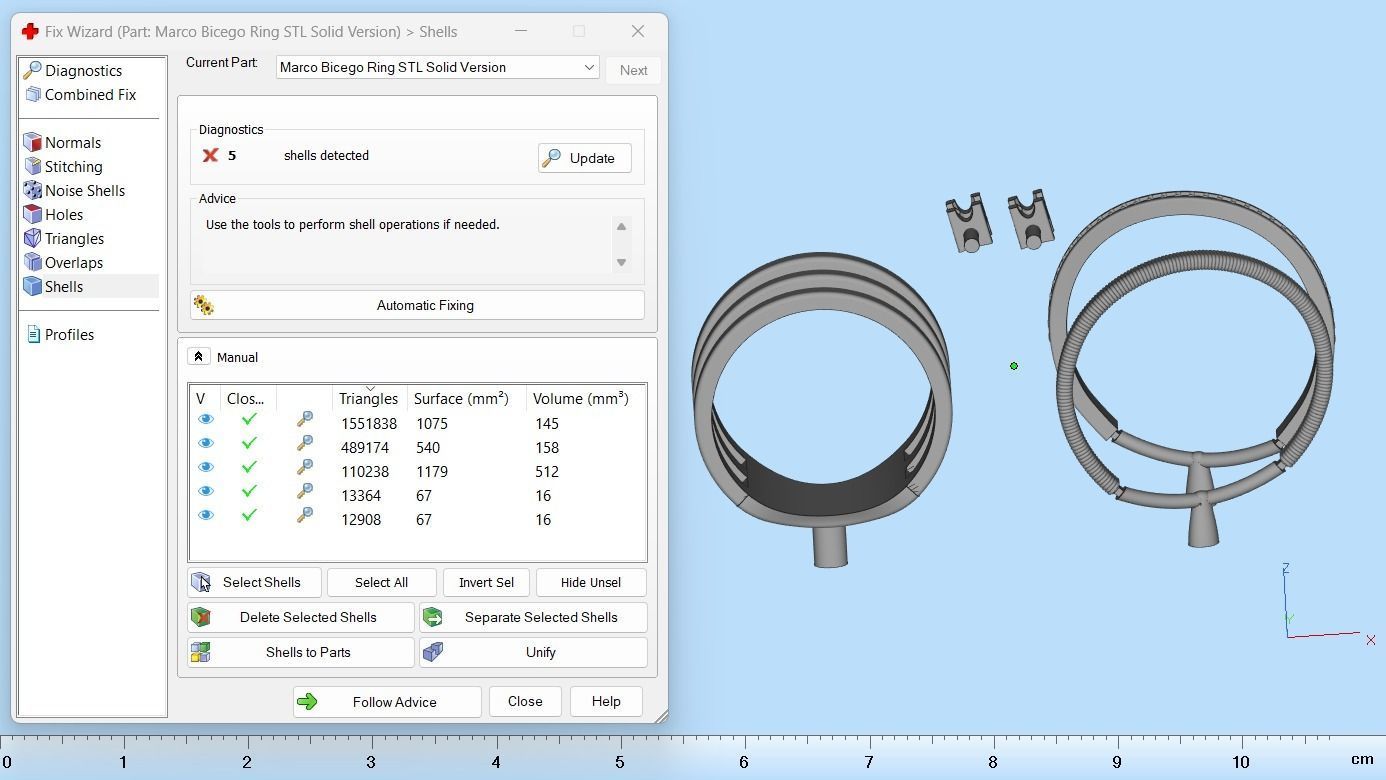Click the Closed column header
1386x780 pixels.
coord(247,398)
